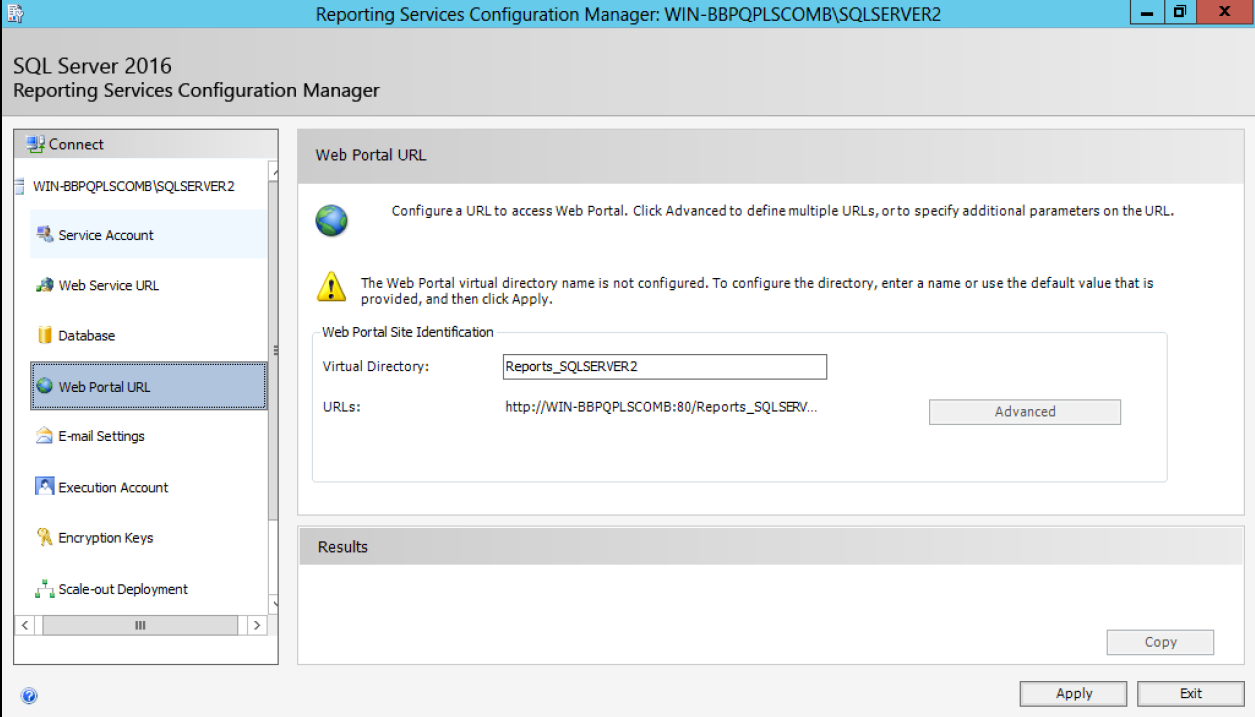Click the blue help question mark icon
The width and height of the screenshot is (1255, 717).
(28, 696)
